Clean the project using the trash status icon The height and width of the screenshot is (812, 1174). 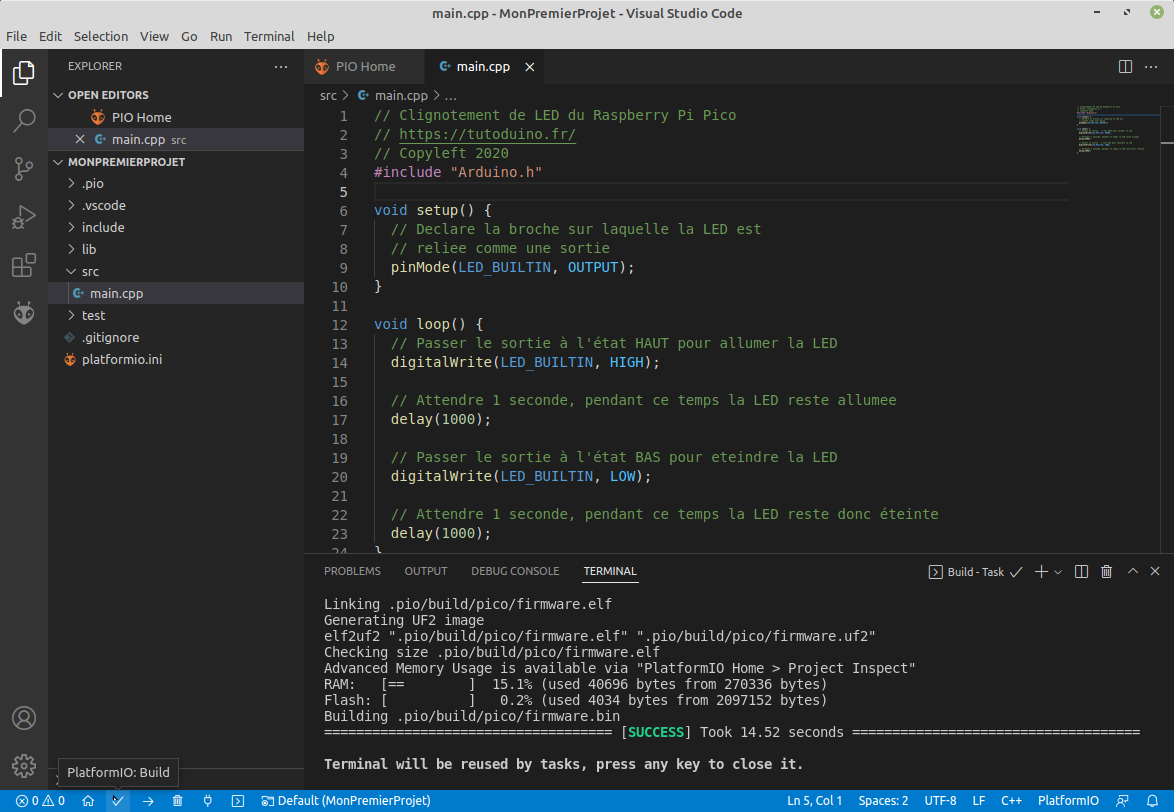tap(177, 800)
